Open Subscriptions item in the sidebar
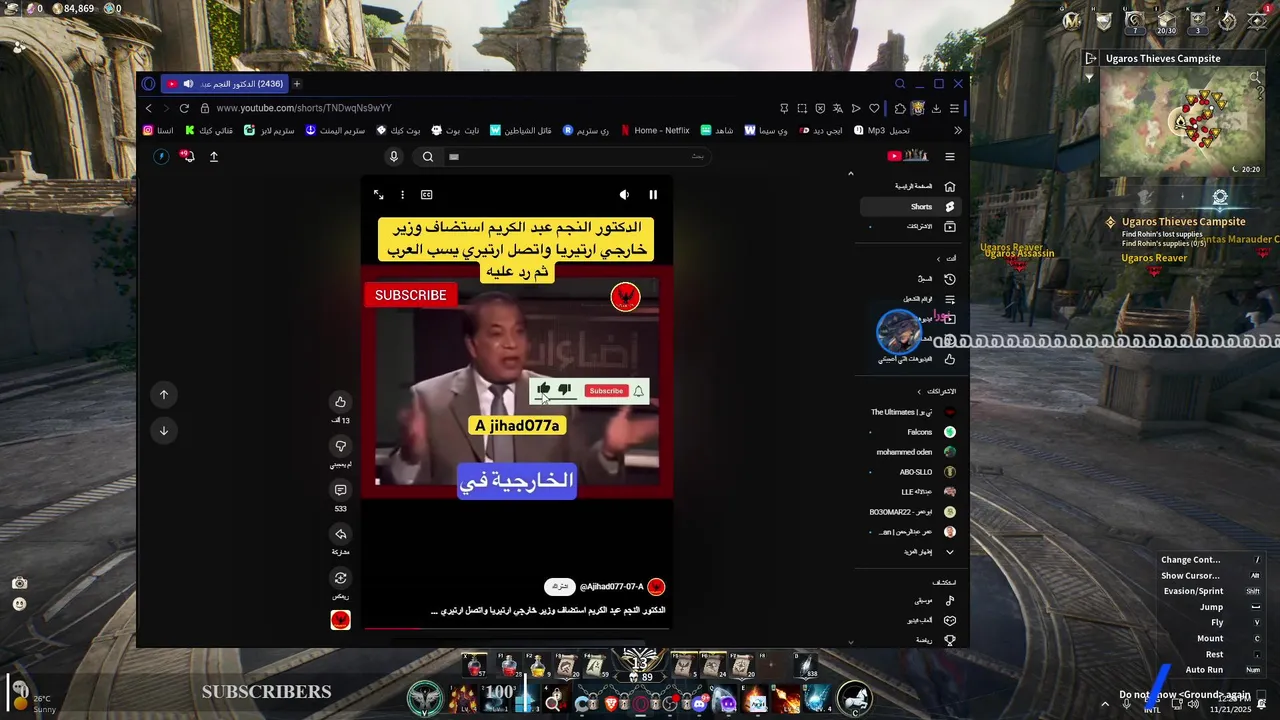The image size is (1280, 720). (910, 227)
